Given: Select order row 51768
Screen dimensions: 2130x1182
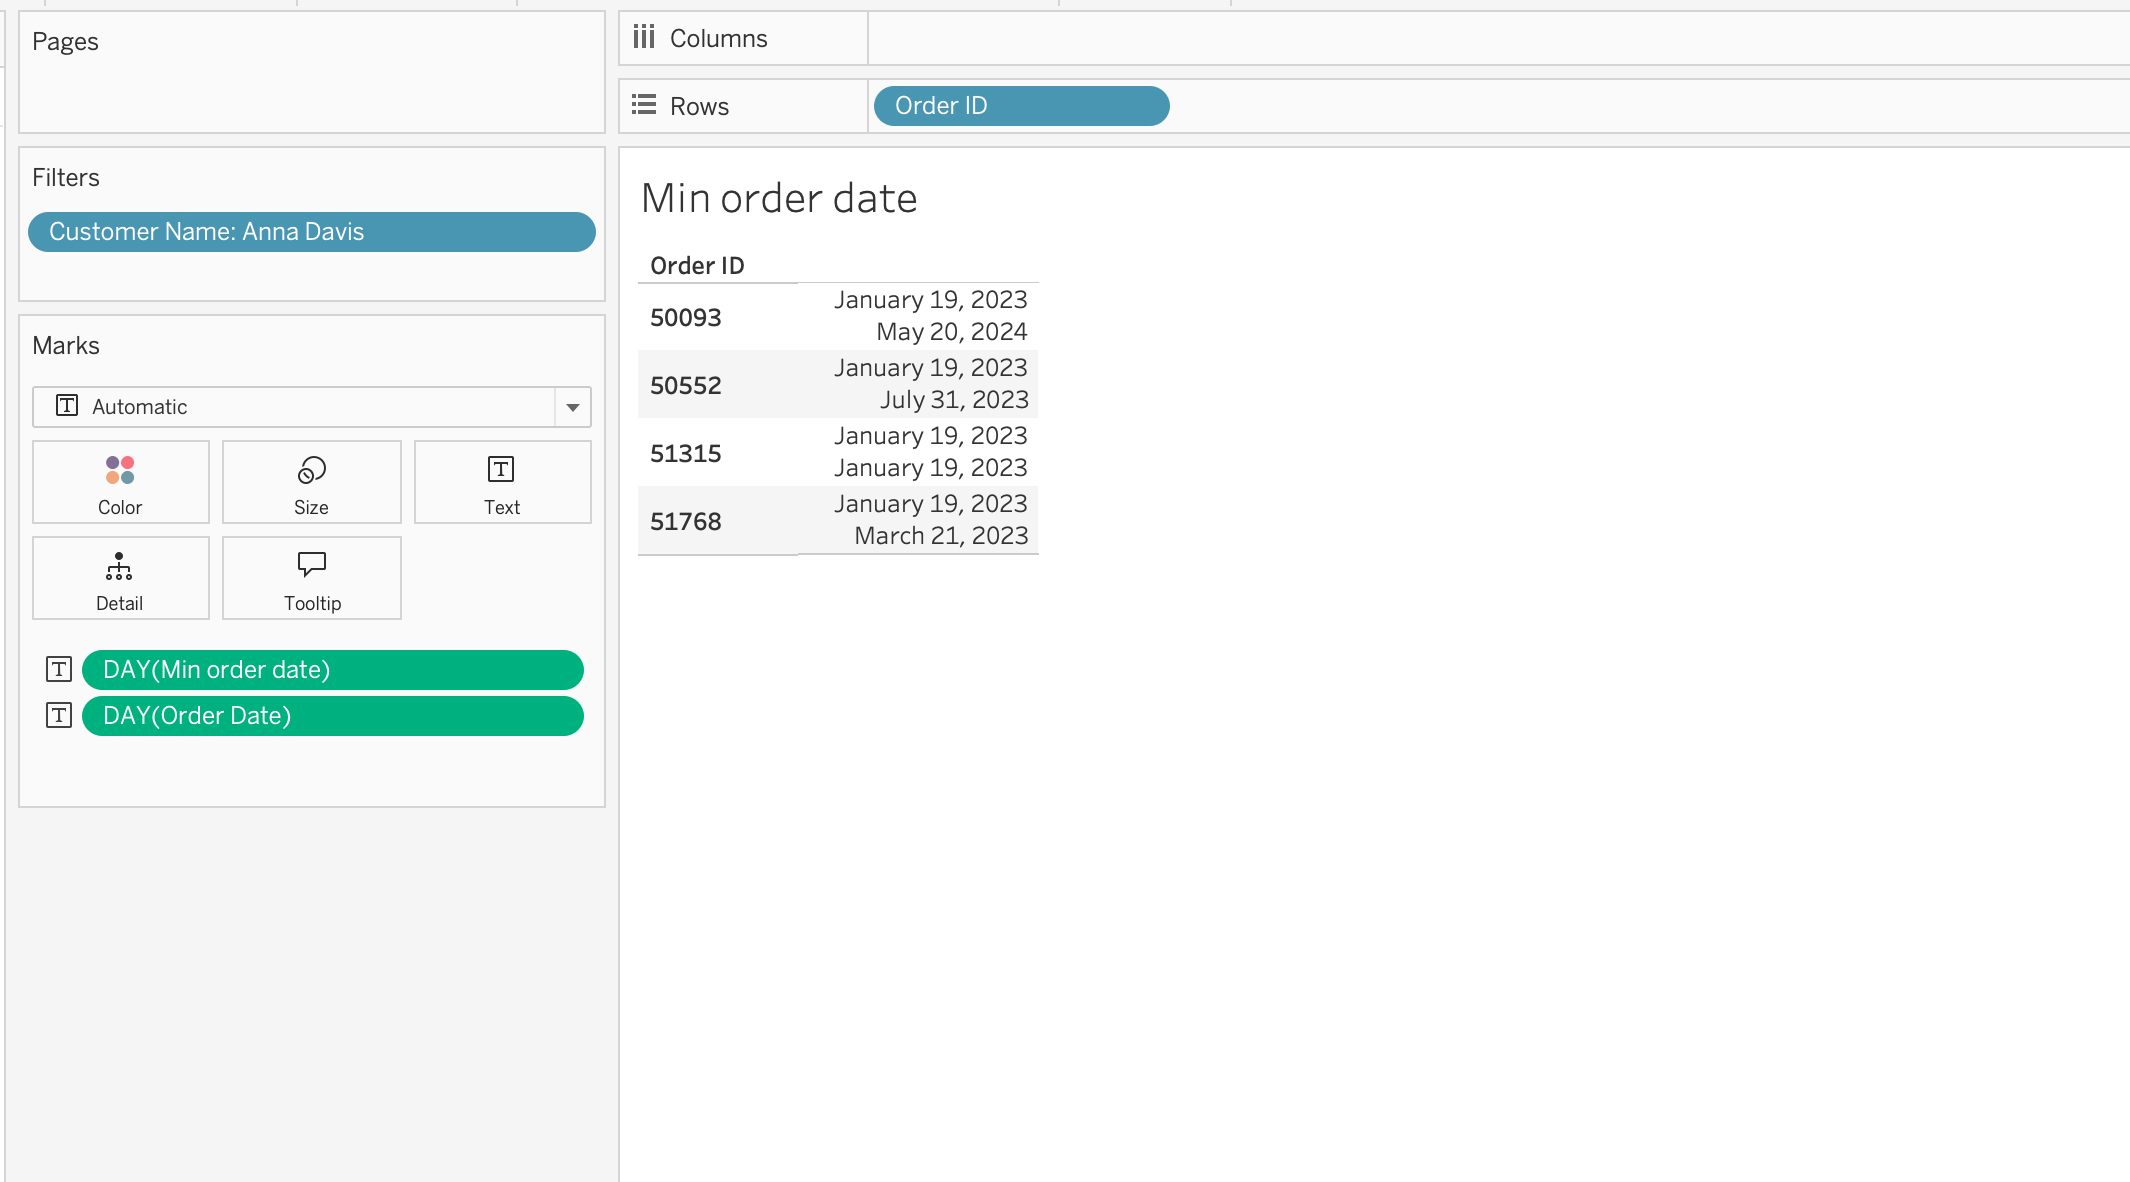Looking at the screenshot, I should point(686,522).
